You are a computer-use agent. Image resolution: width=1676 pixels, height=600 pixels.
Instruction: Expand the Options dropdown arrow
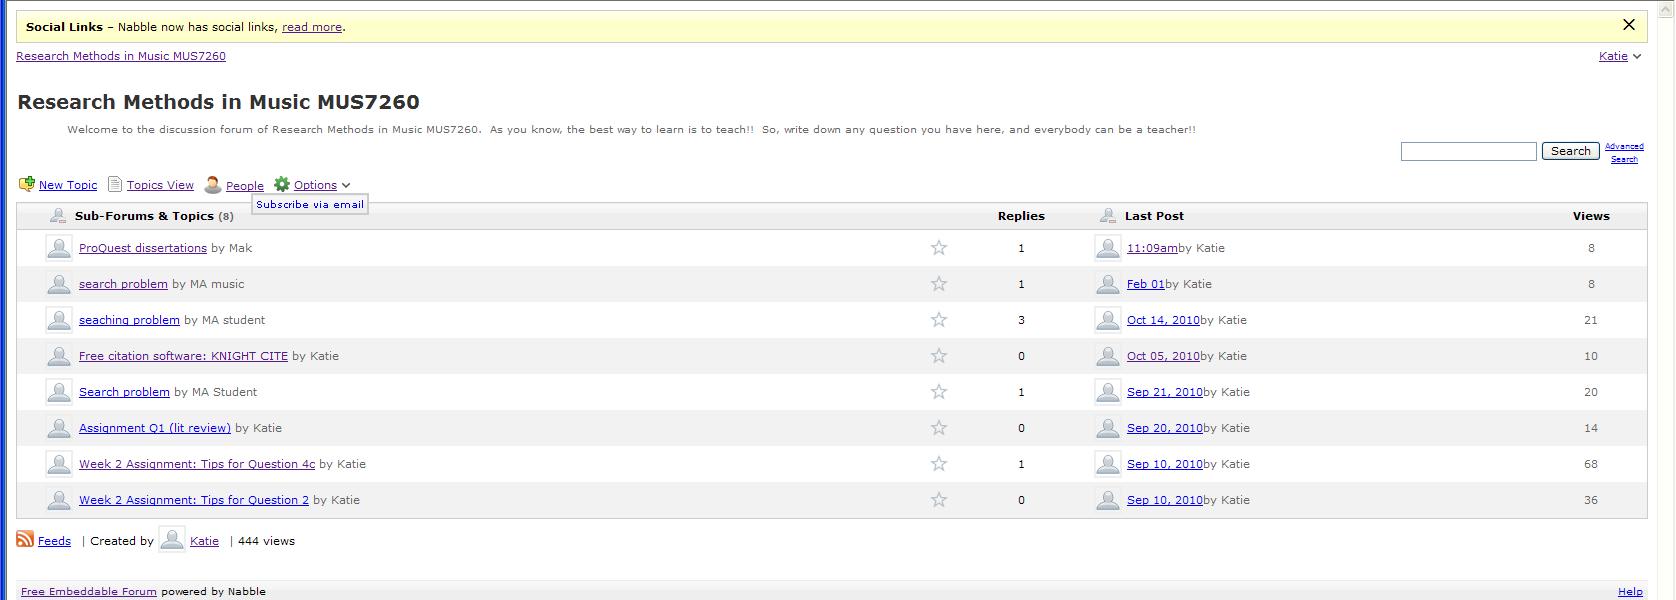point(346,185)
